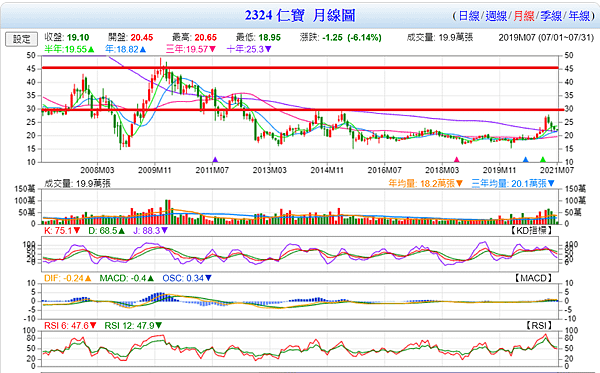The width and height of the screenshot is (600, 373).
Task: Click the 【KD指標】 panel label
Action: (531, 230)
